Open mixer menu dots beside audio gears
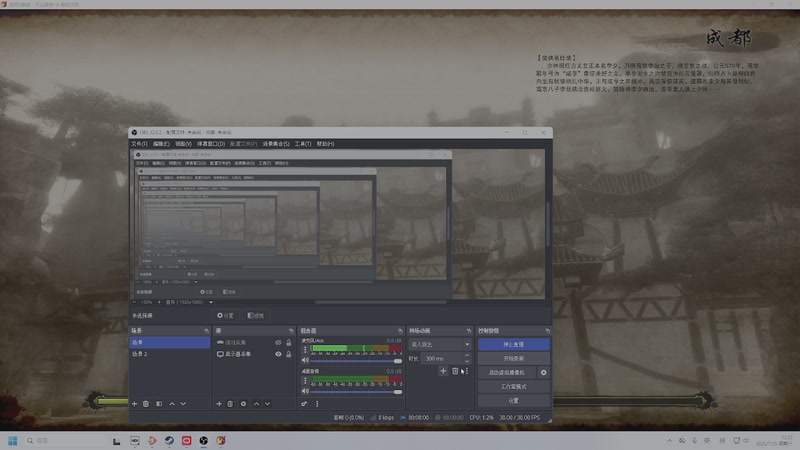Viewport: 800px width, 450px height. (x=317, y=404)
